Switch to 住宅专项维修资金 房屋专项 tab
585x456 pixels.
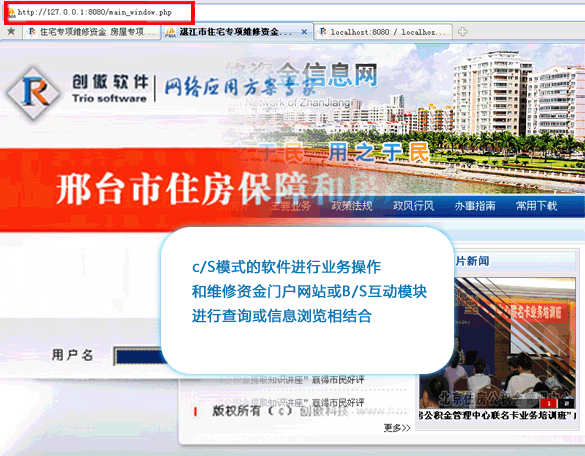92,32
